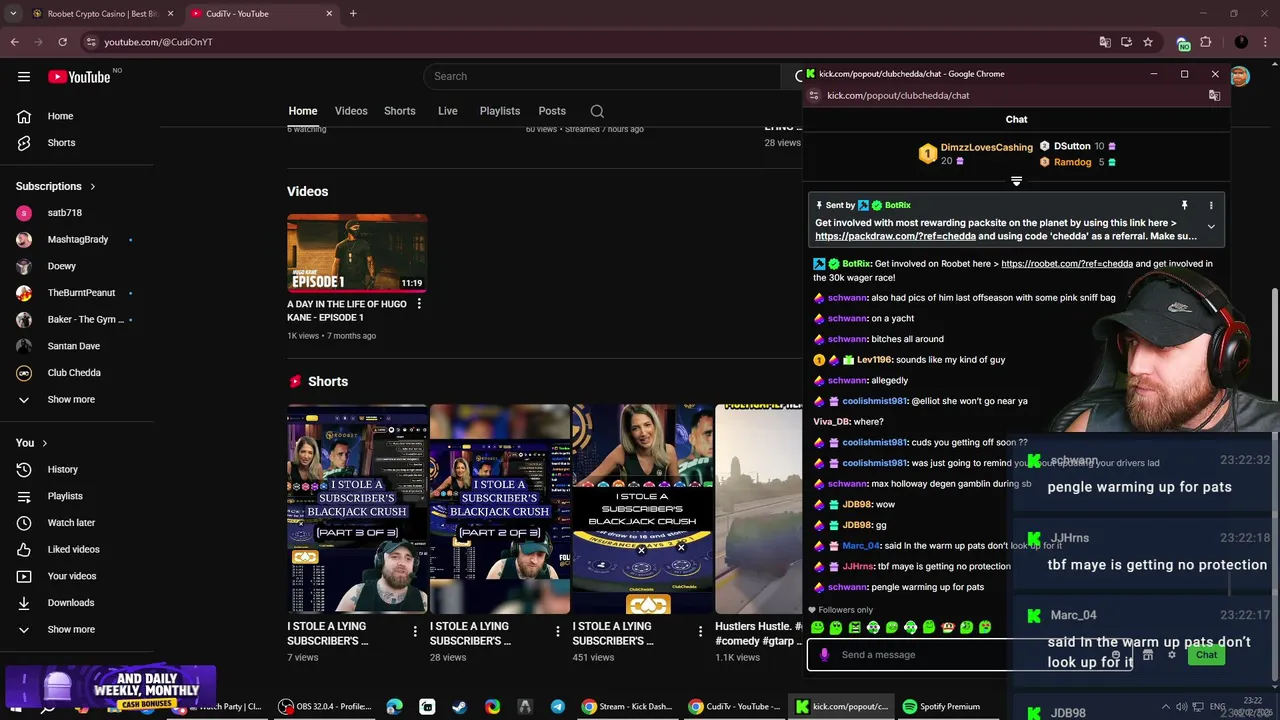
Task: Open three-dot menu on pinned Kick message
Action: point(1211,205)
